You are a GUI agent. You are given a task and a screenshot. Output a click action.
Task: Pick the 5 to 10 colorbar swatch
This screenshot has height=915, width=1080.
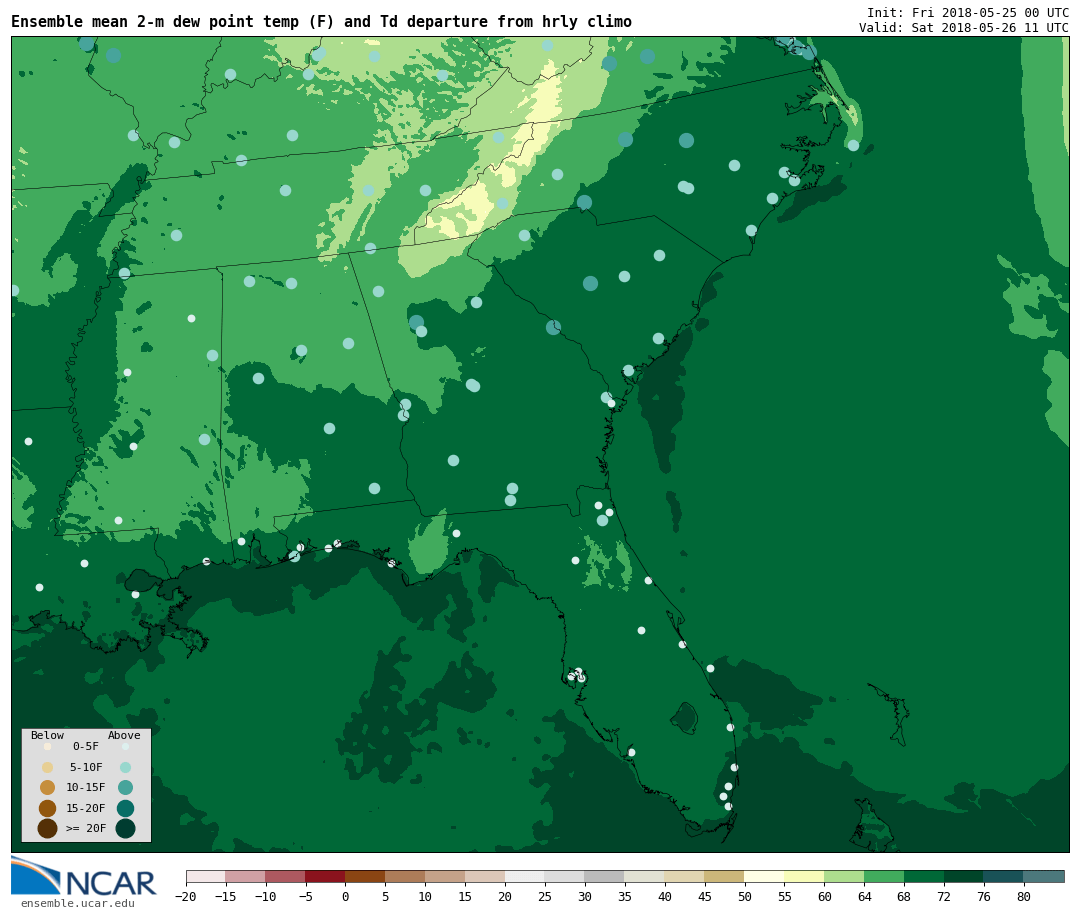coord(405,876)
